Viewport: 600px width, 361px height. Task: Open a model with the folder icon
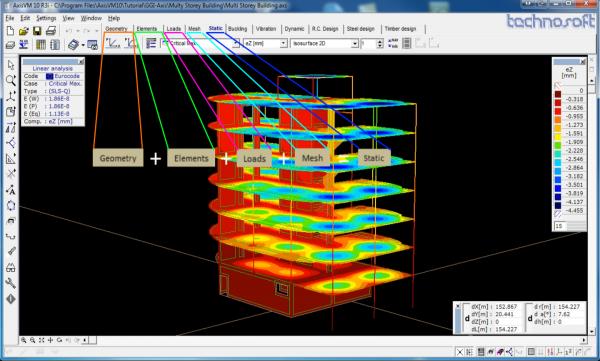coord(24,31)
